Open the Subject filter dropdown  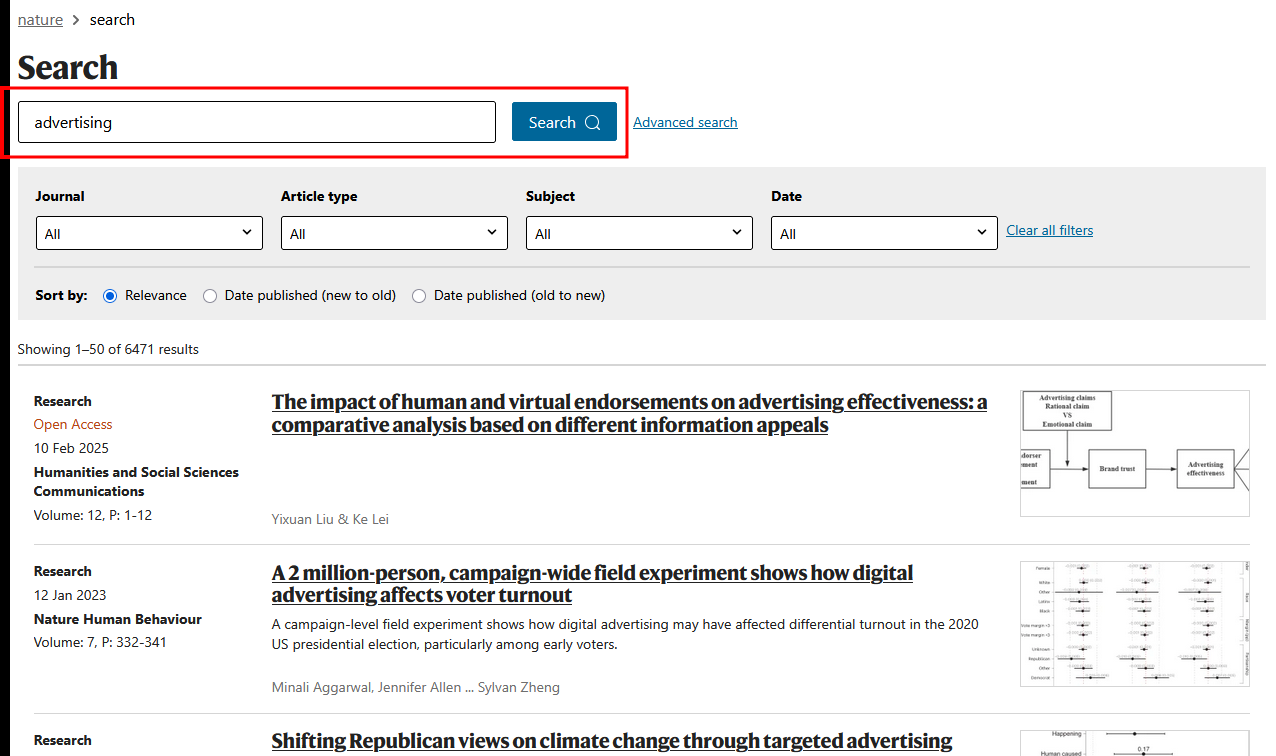click(639, 233)
